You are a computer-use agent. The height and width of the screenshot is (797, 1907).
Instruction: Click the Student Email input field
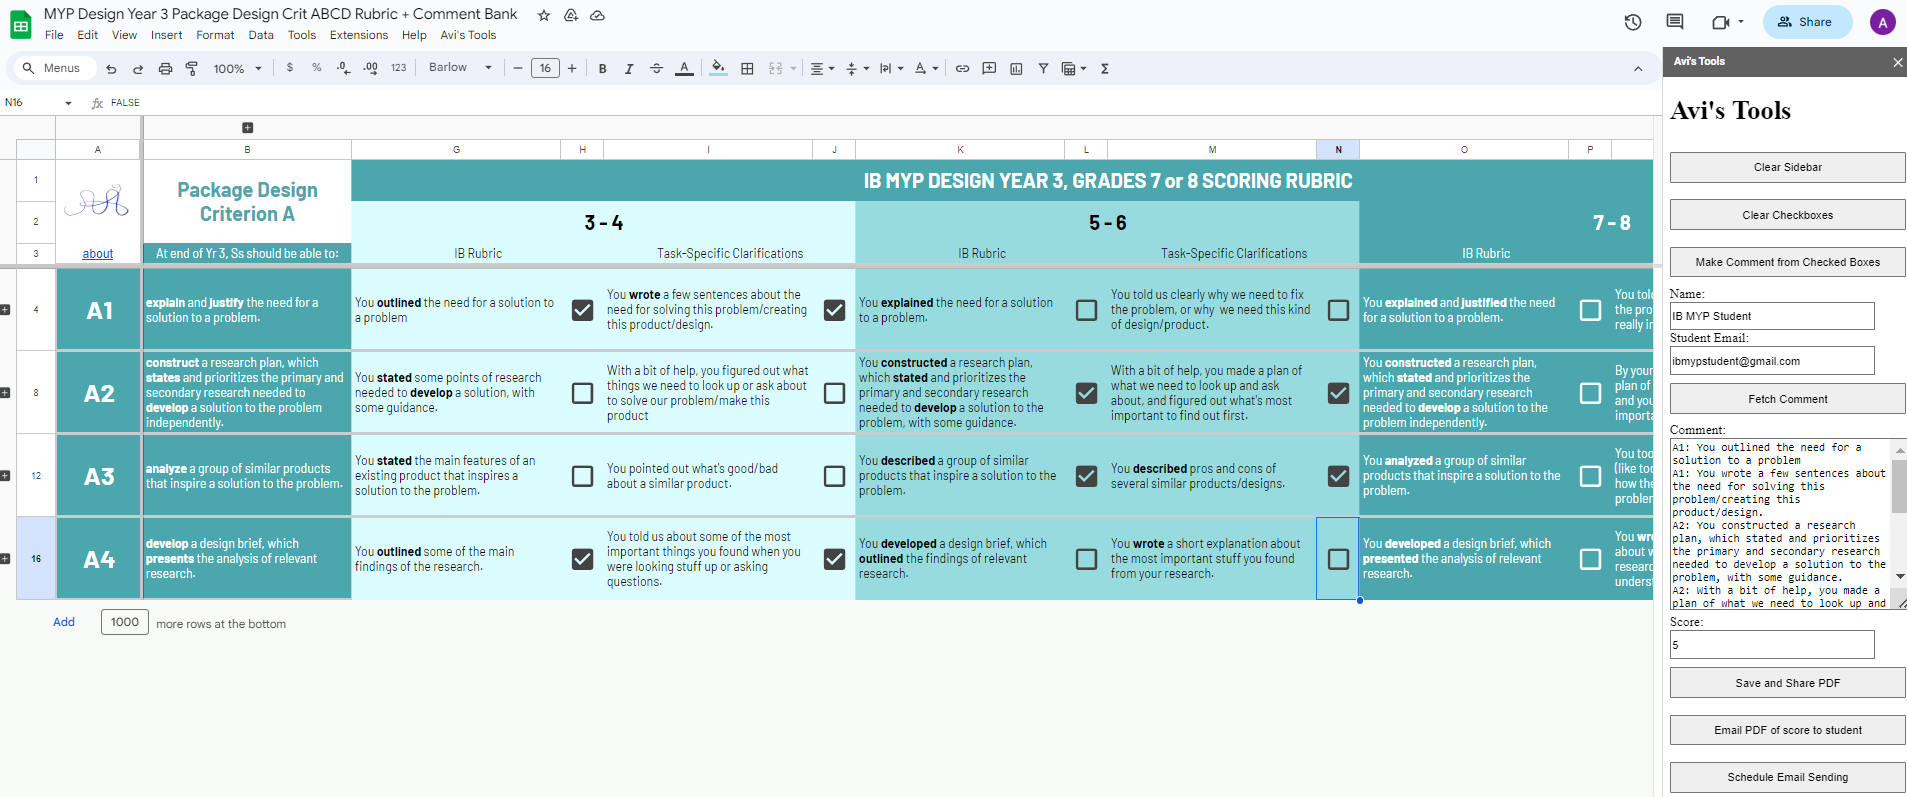click(x=1772, y=361)
